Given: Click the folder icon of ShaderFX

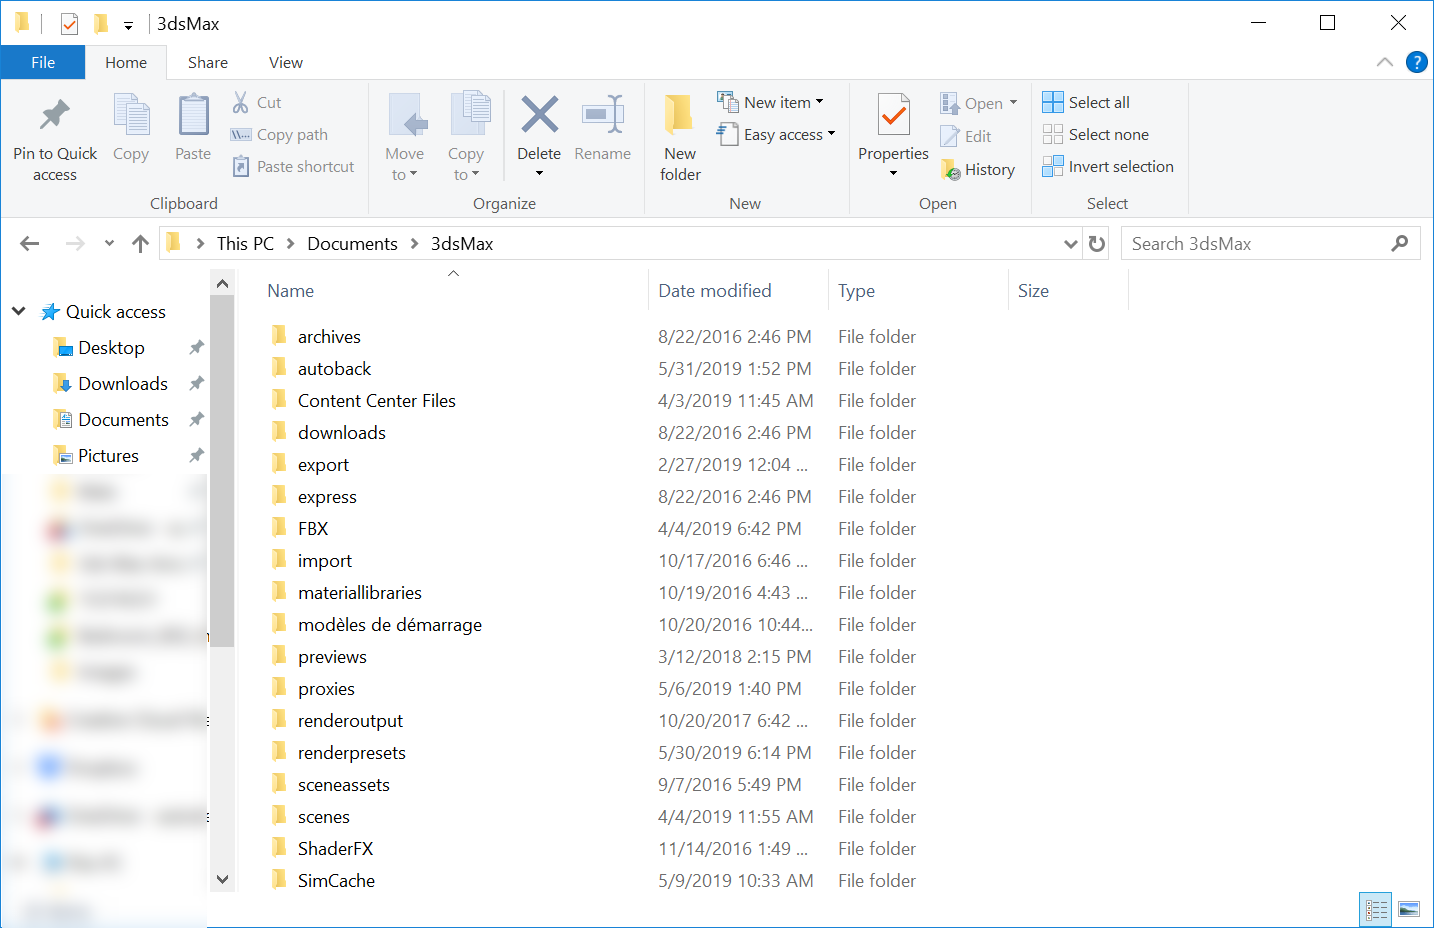Looking at the screenshot, I should coord(279,847).
